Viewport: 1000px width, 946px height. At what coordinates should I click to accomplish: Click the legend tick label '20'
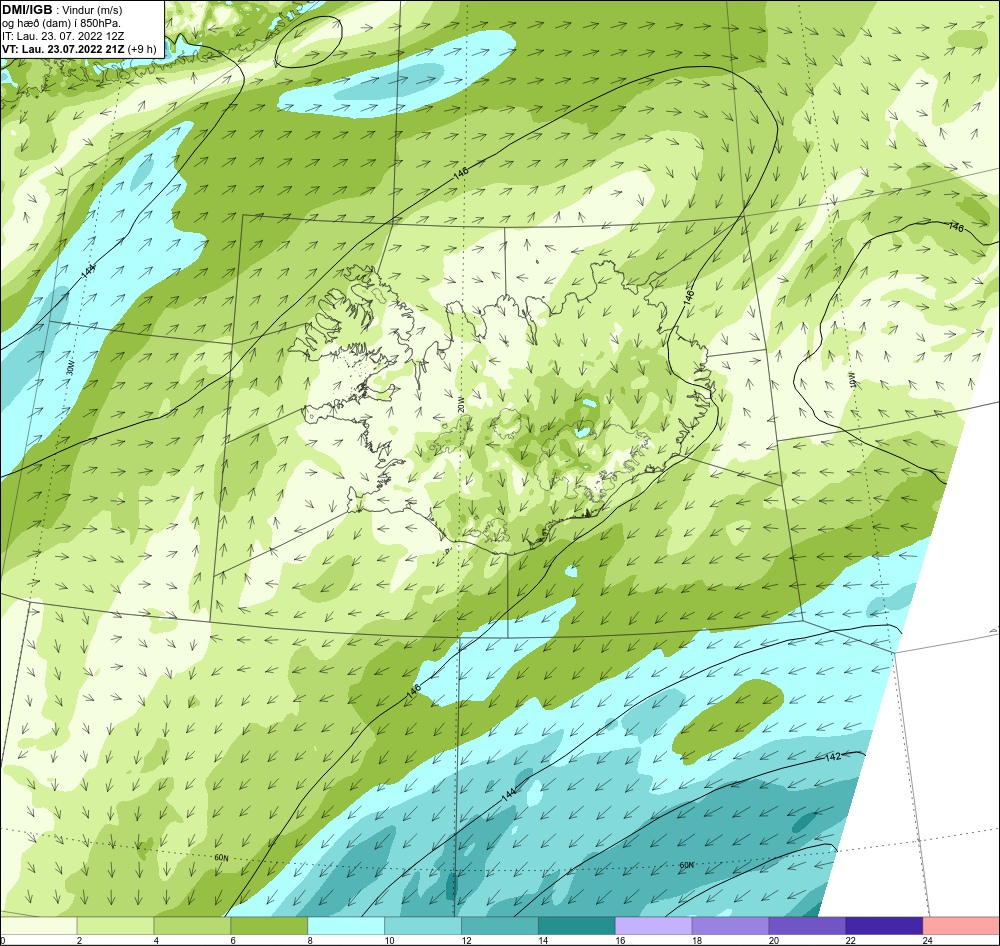point(774,940)
